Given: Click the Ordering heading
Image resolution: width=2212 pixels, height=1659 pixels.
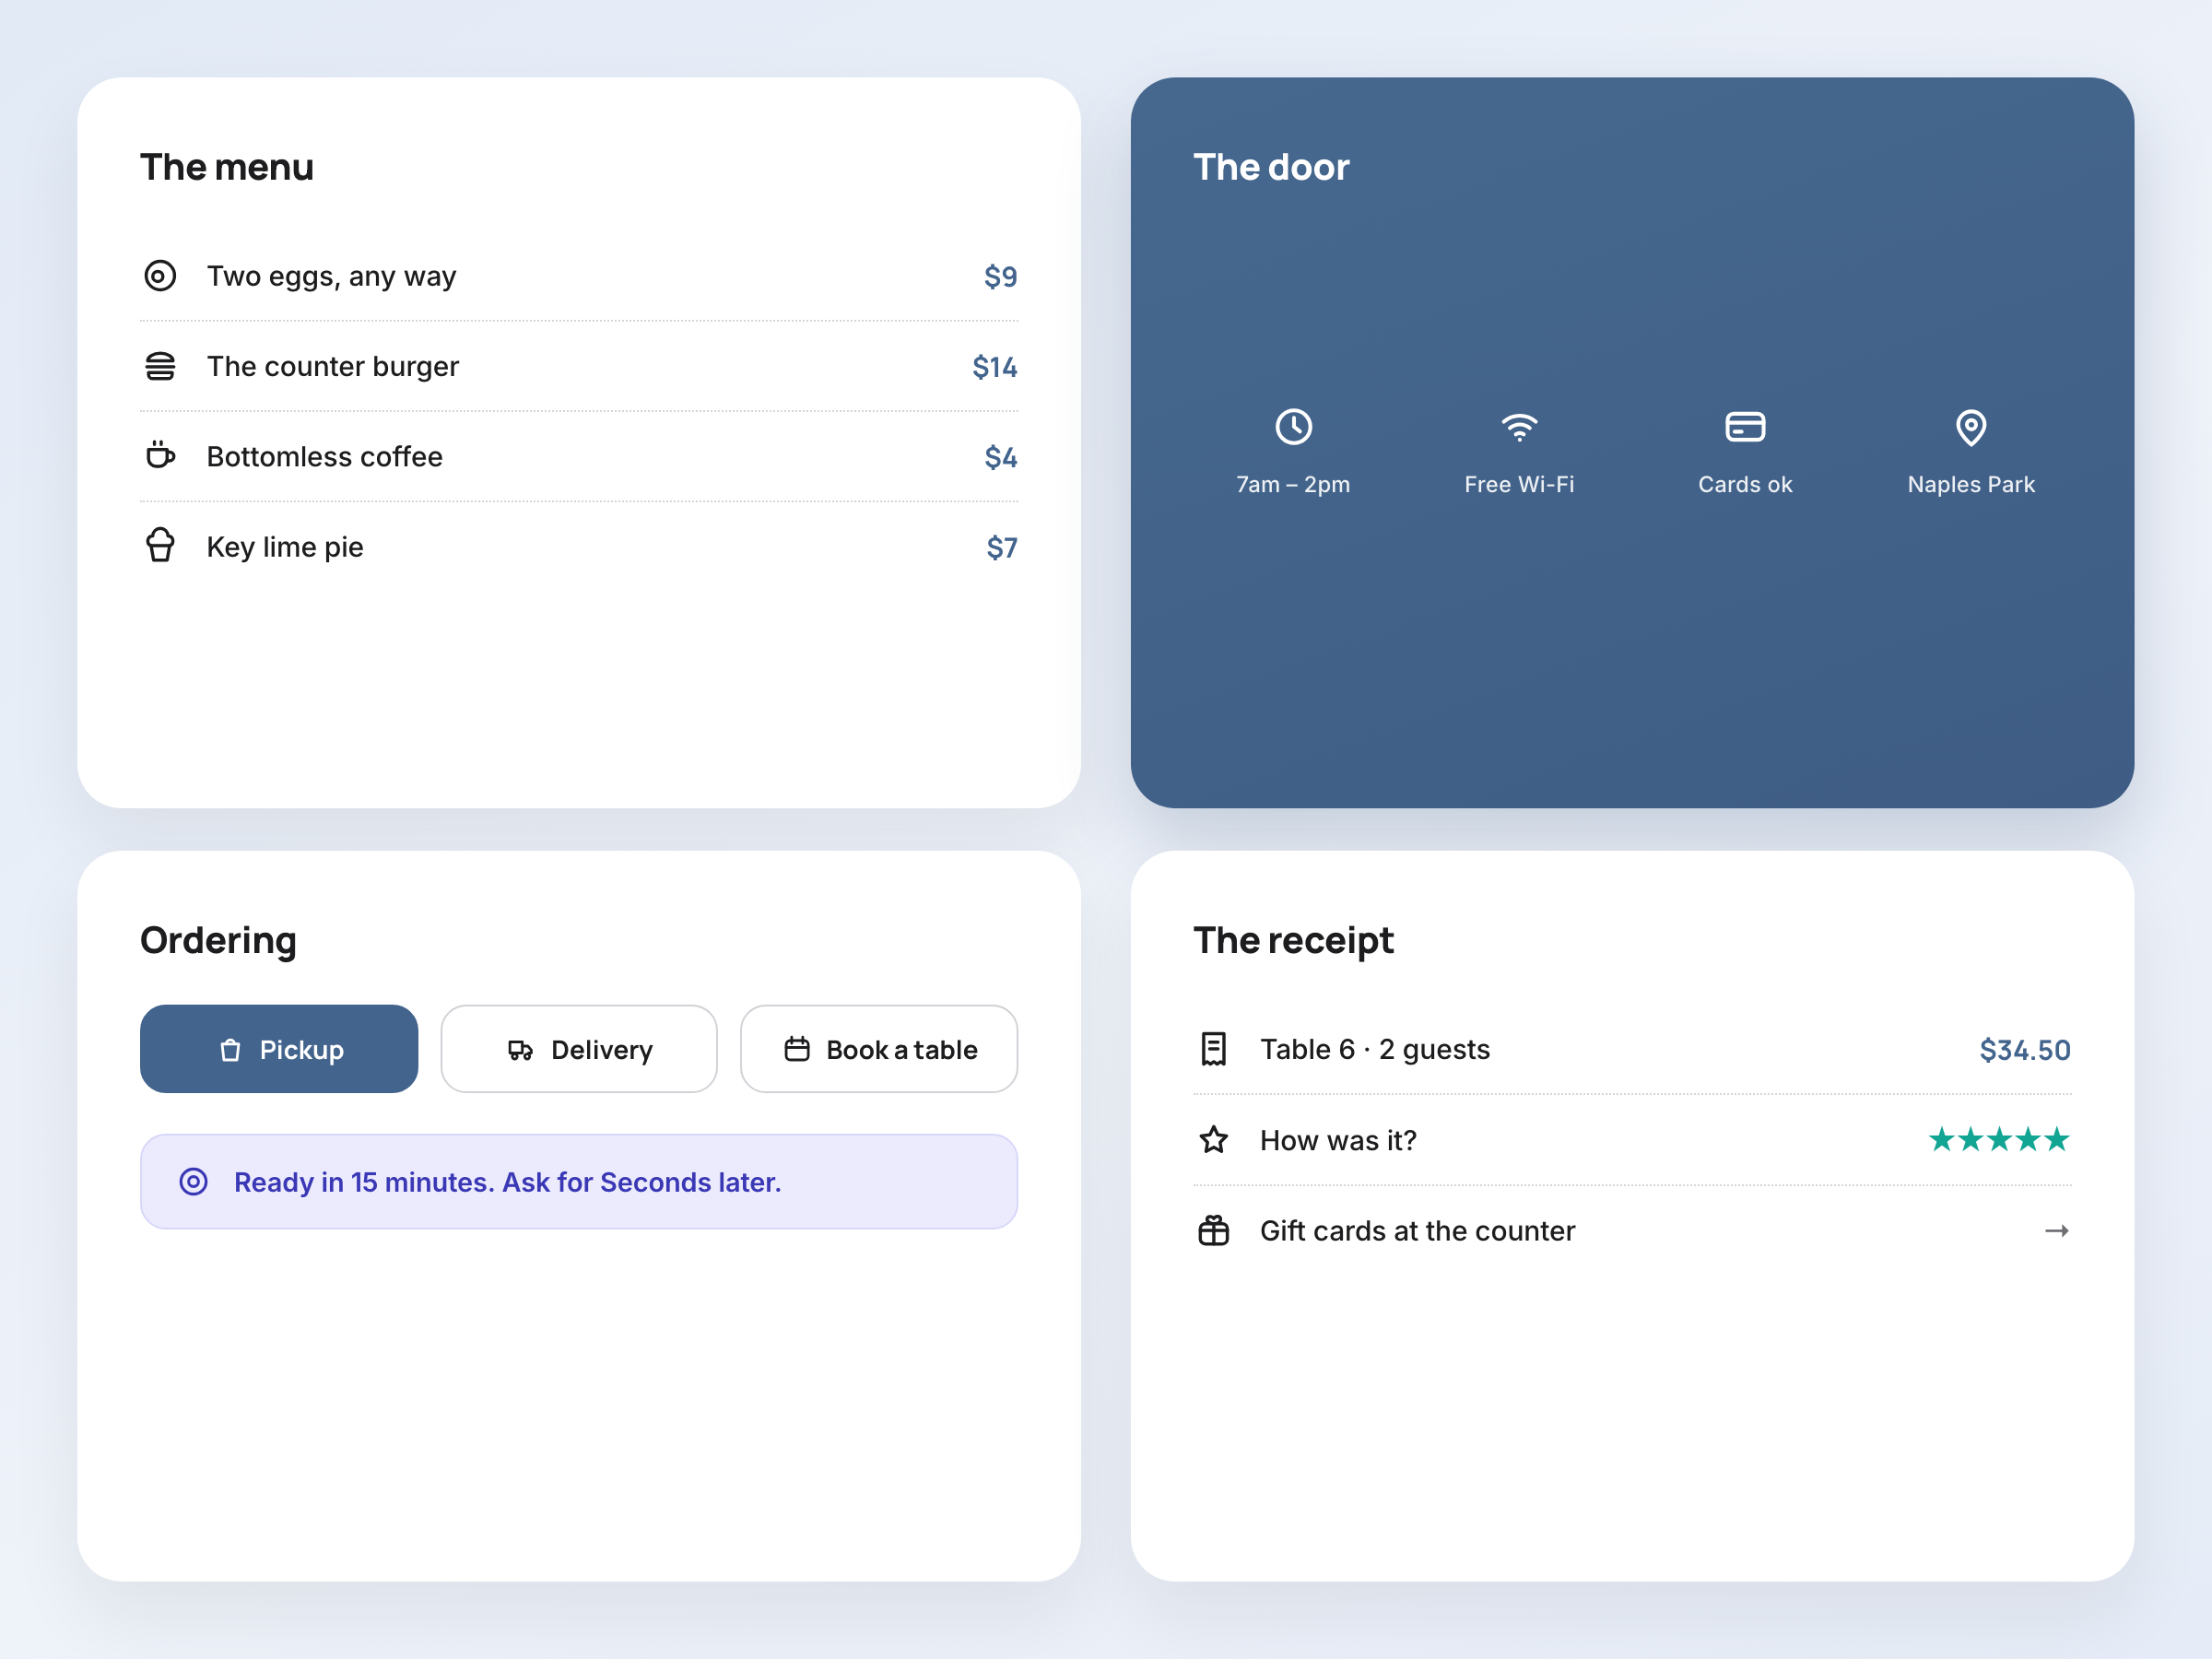Looking at the screenshot, I should (218, 941).
